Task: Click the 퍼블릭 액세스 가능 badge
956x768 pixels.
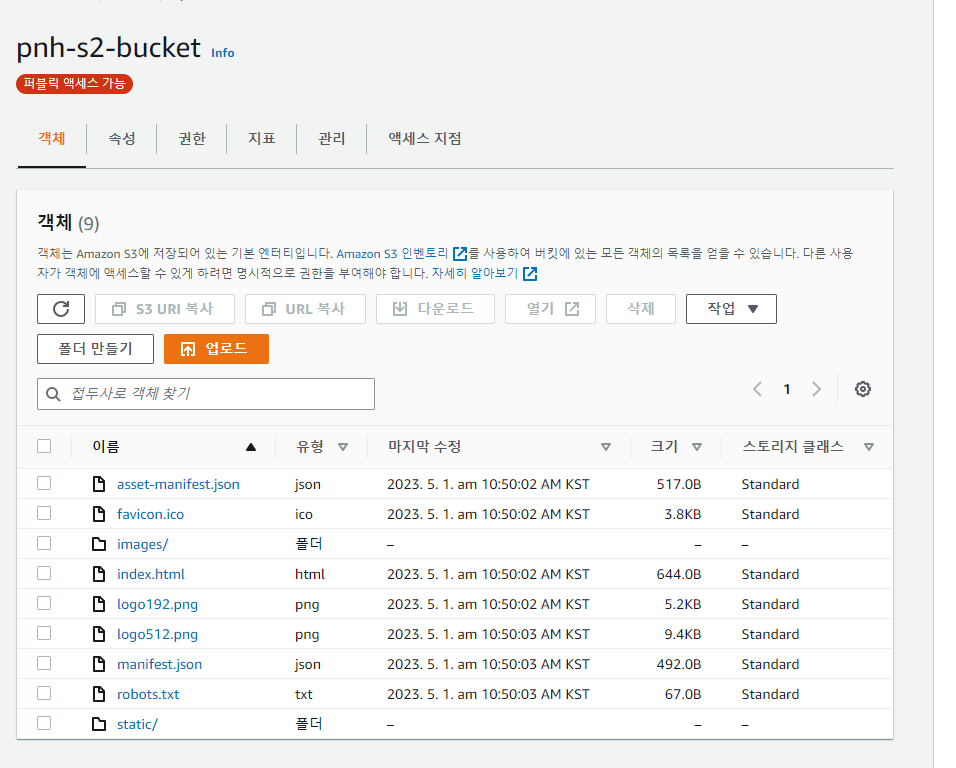Action: pyautogui.click(x=74, y=84)
